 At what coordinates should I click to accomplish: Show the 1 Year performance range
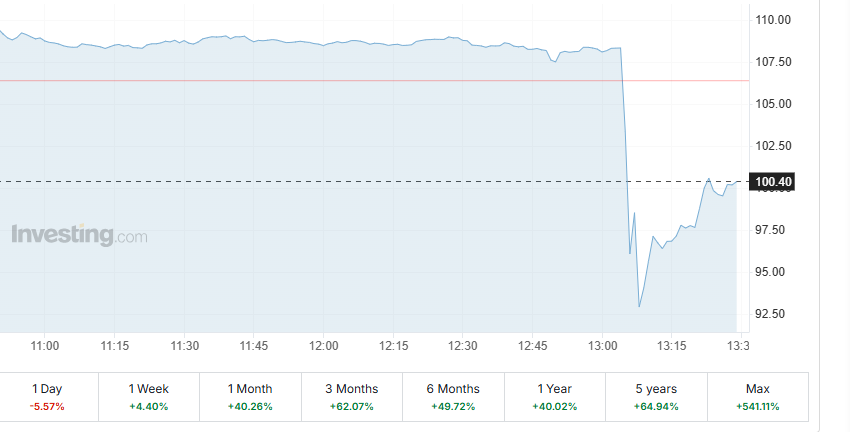[555, 397]
